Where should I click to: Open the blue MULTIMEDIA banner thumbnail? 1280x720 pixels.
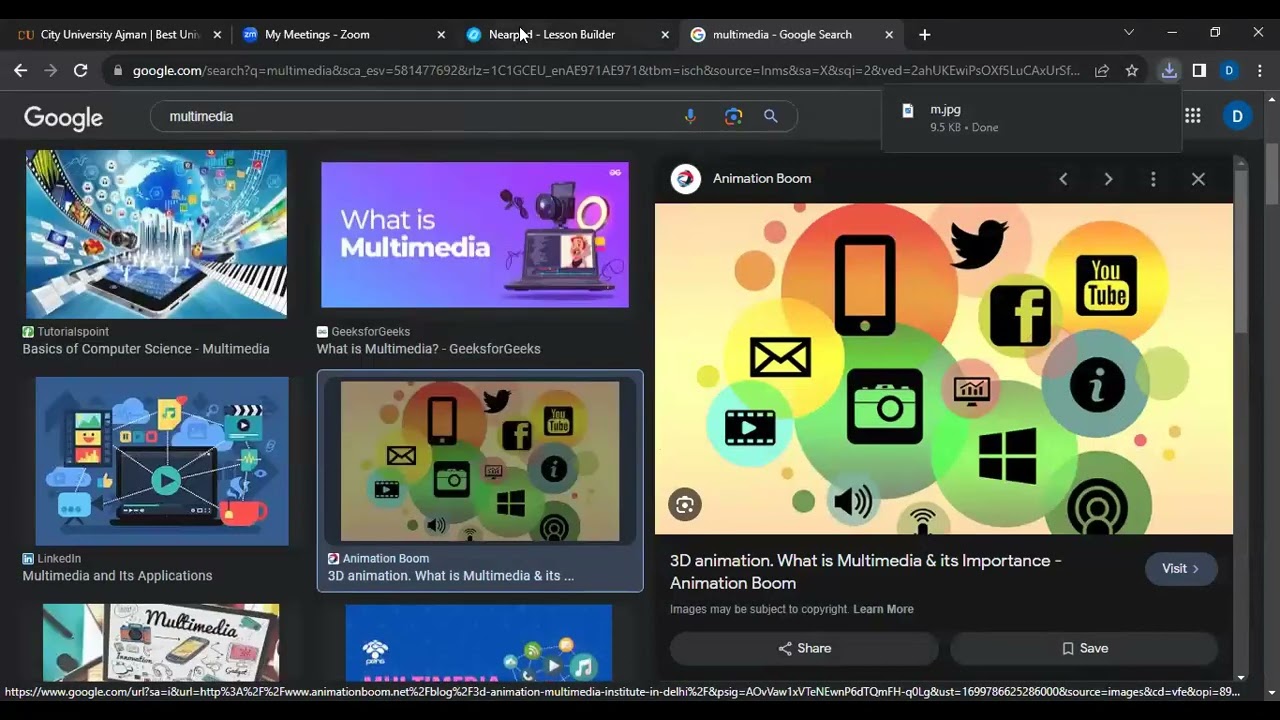coord(479,642)
